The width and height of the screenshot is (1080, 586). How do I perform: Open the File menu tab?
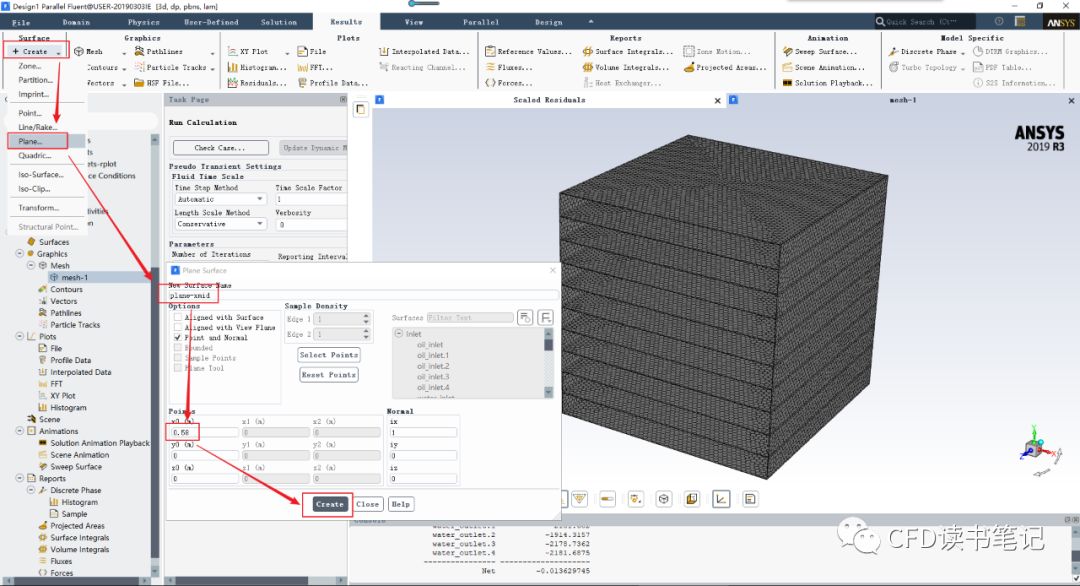(21, 23)
